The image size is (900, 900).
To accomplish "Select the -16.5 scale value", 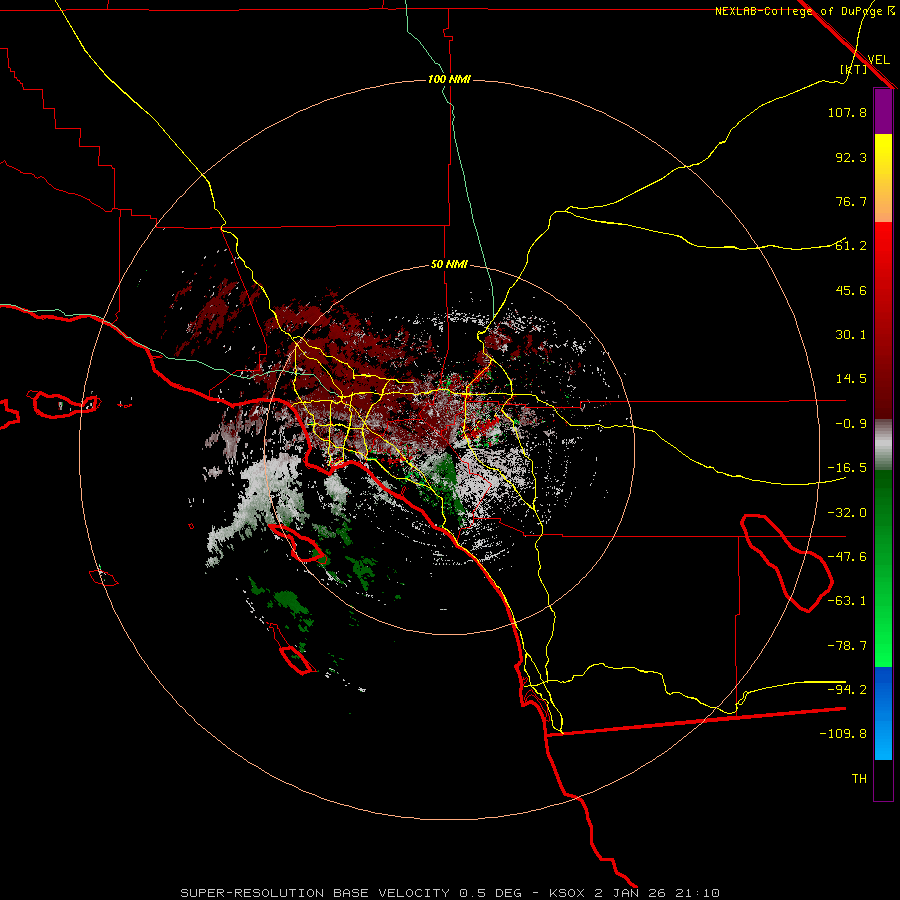I will 847,468.
